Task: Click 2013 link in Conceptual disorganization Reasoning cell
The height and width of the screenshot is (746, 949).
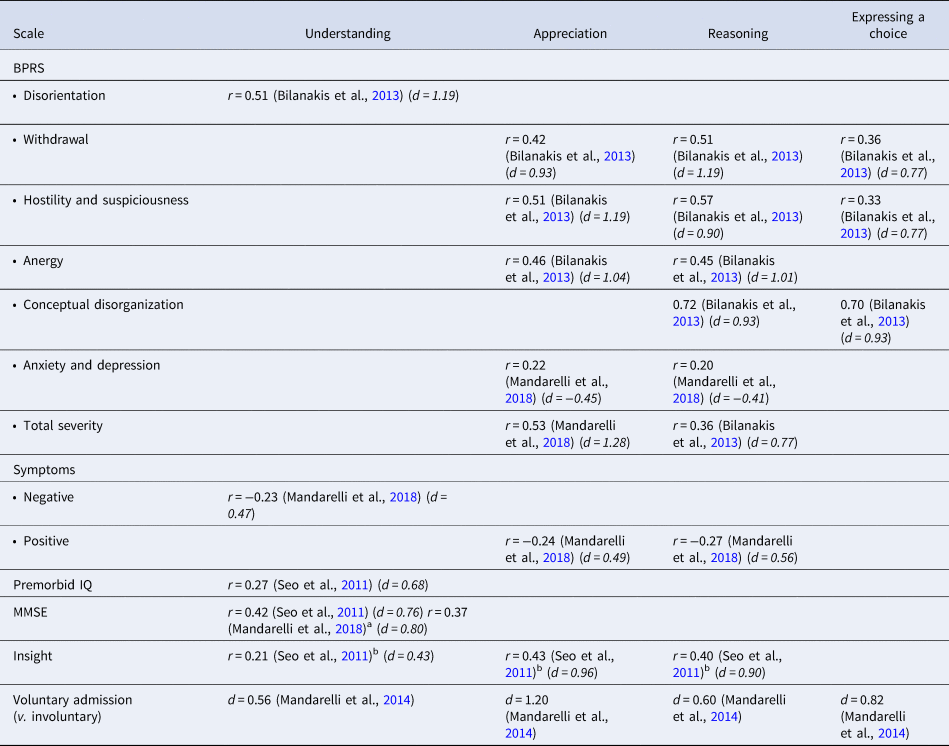Action: pos(687,321)
